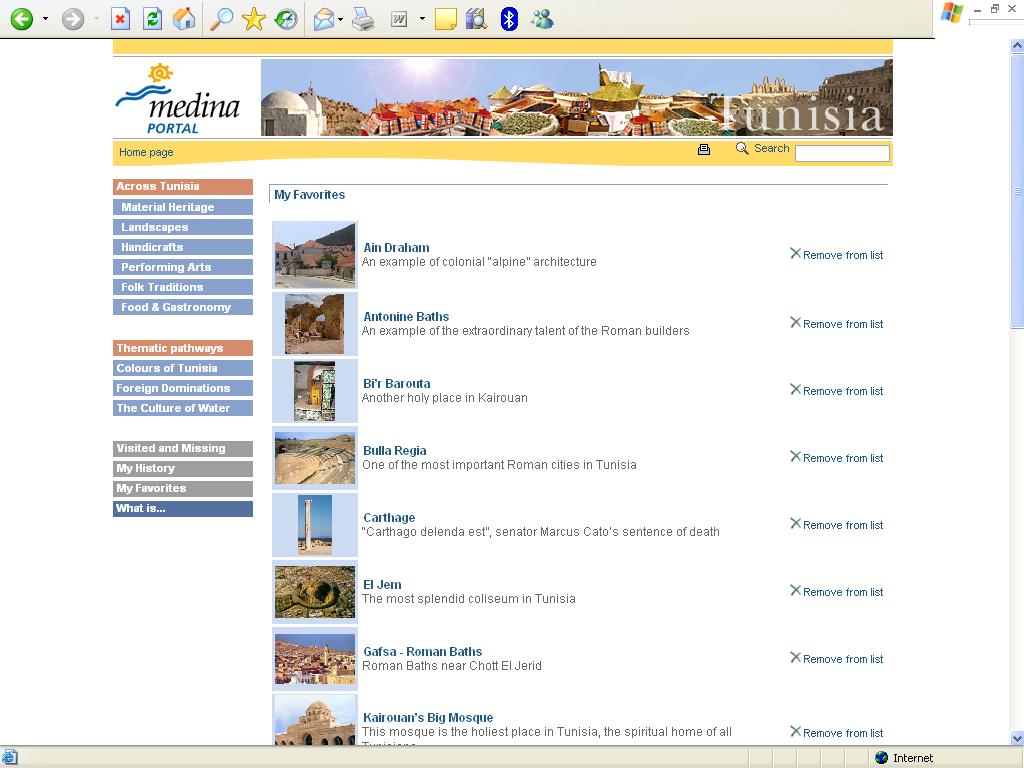Screen dimensions: 1024x768
Task: Open Across Tunisia menu section
Action: 183,187
